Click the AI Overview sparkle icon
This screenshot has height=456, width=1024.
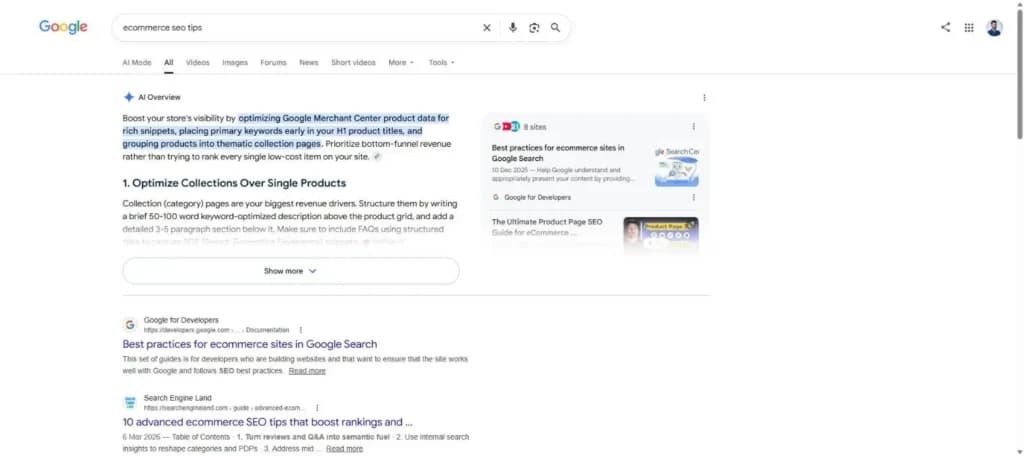(129, 97)
